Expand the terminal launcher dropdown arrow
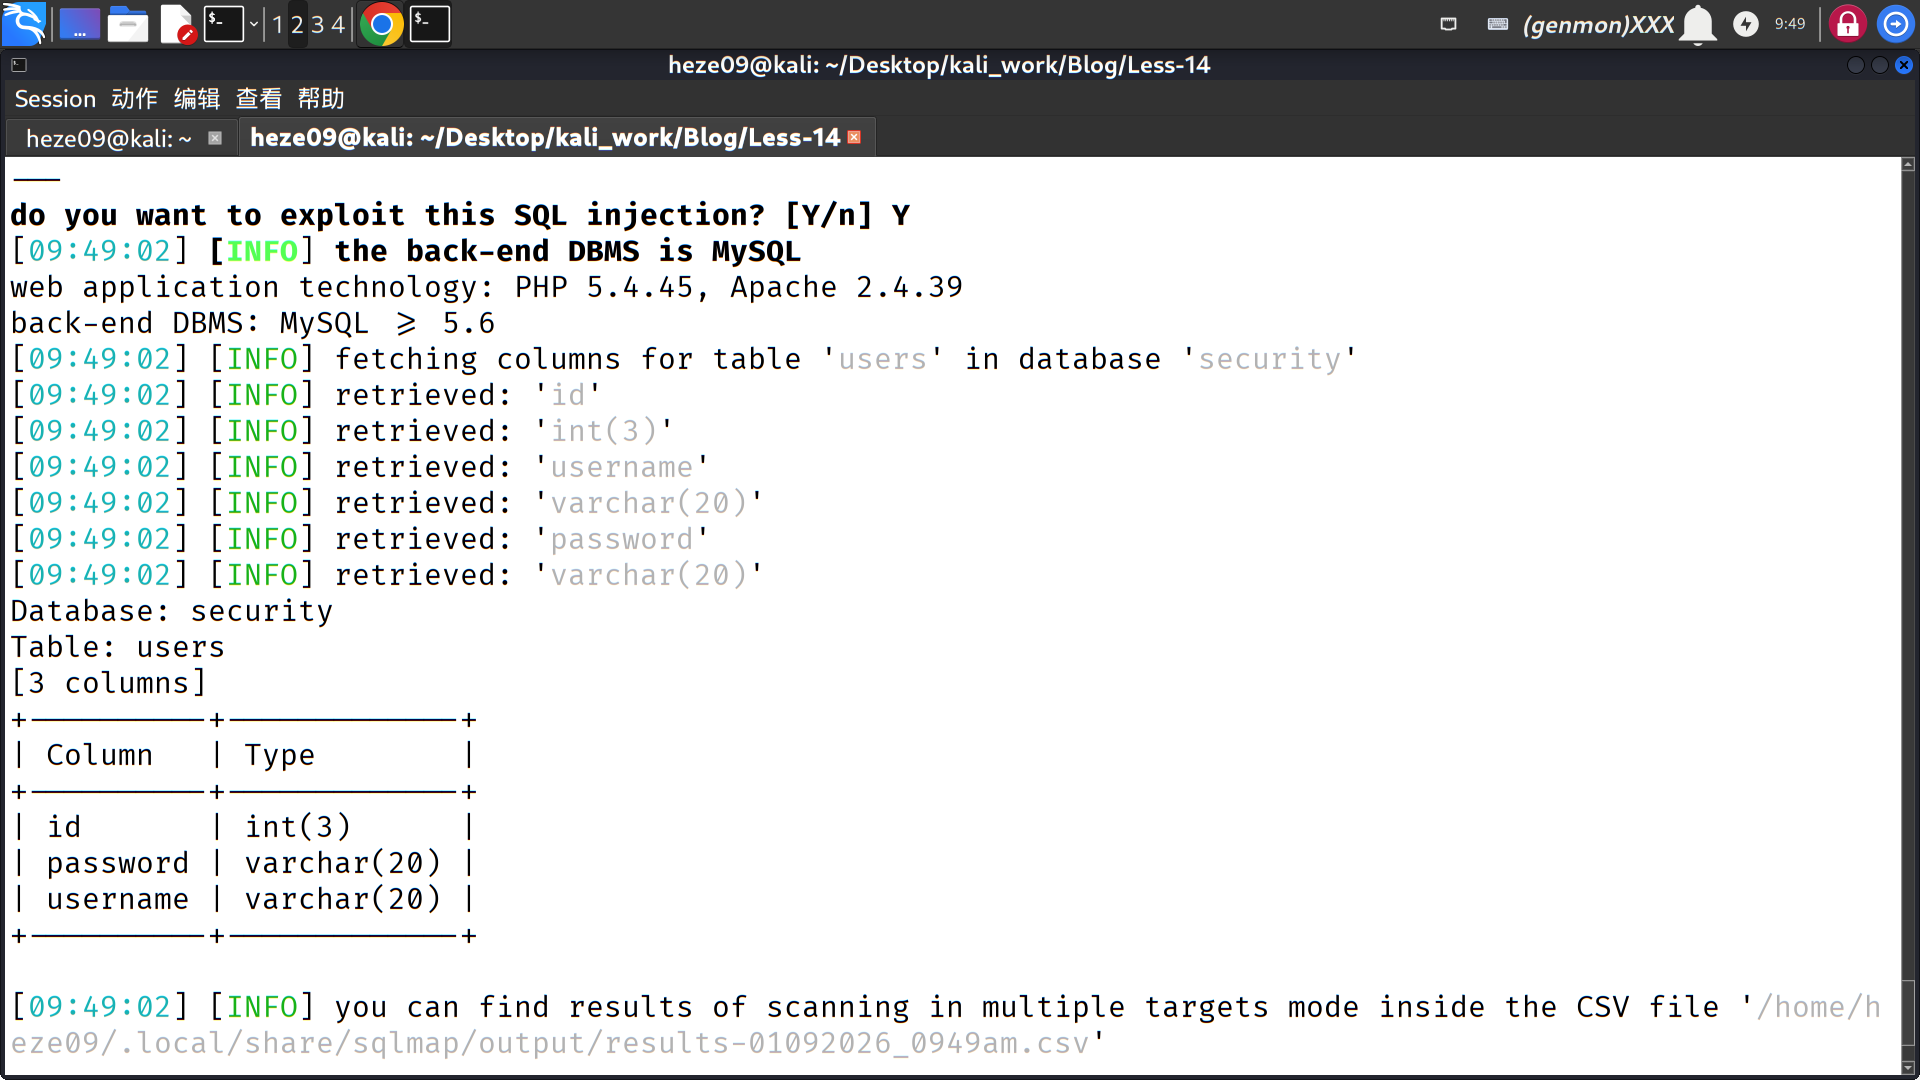Viewport: 1920px width, 1080px height. click(x=254, y=24)
